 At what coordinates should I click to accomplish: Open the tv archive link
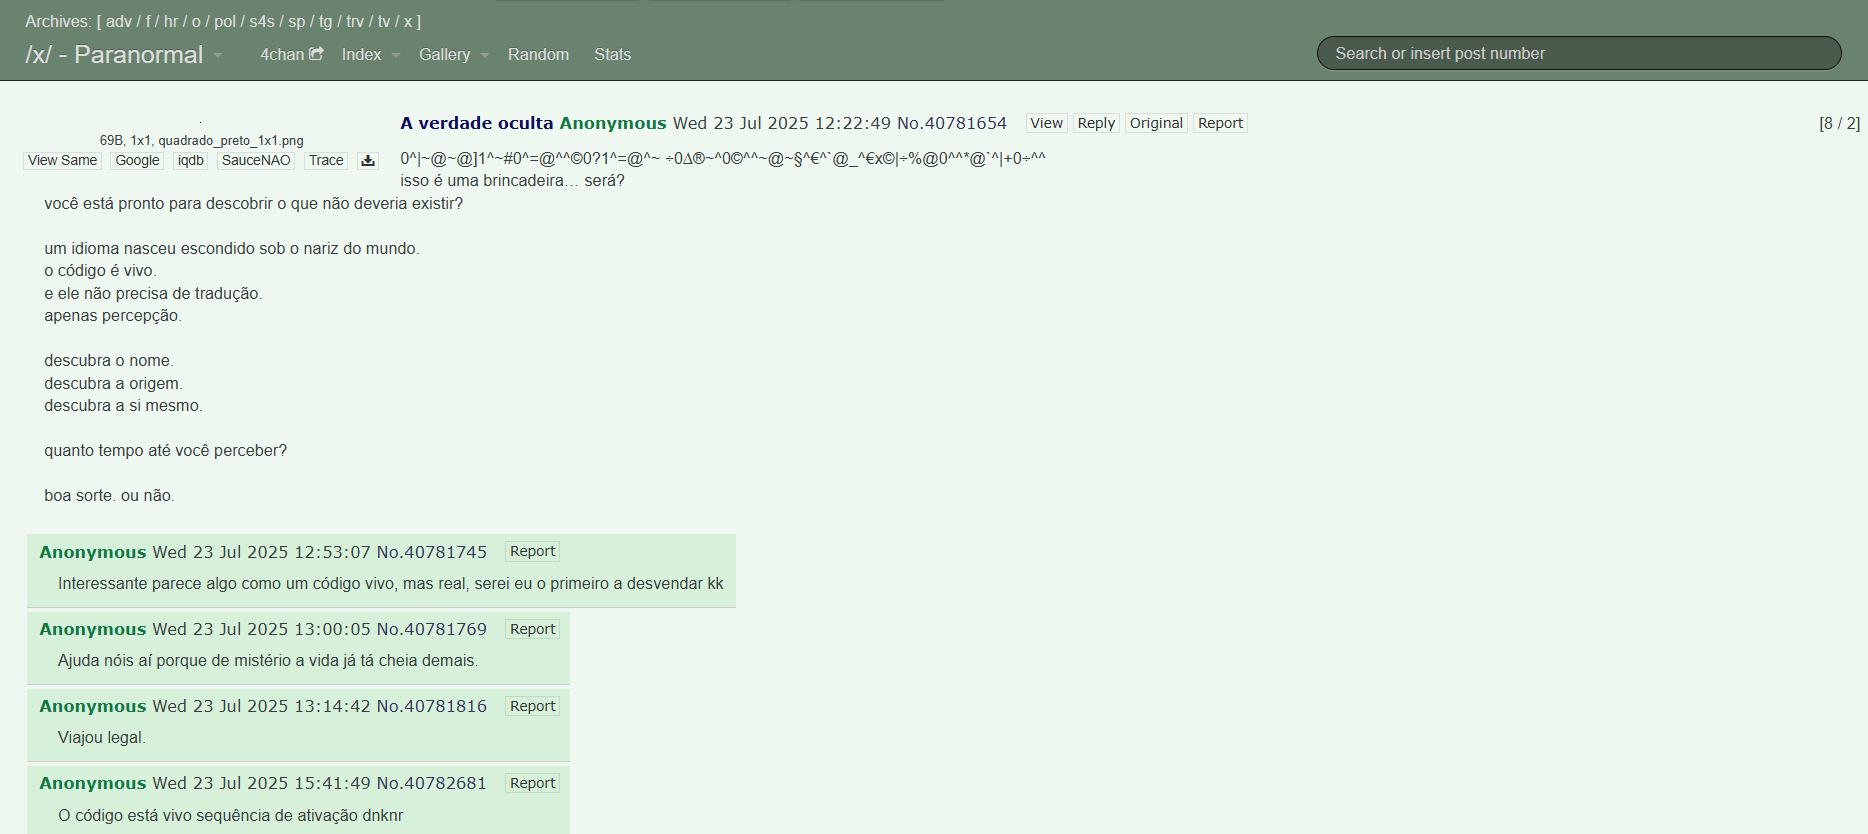(384, 21)
